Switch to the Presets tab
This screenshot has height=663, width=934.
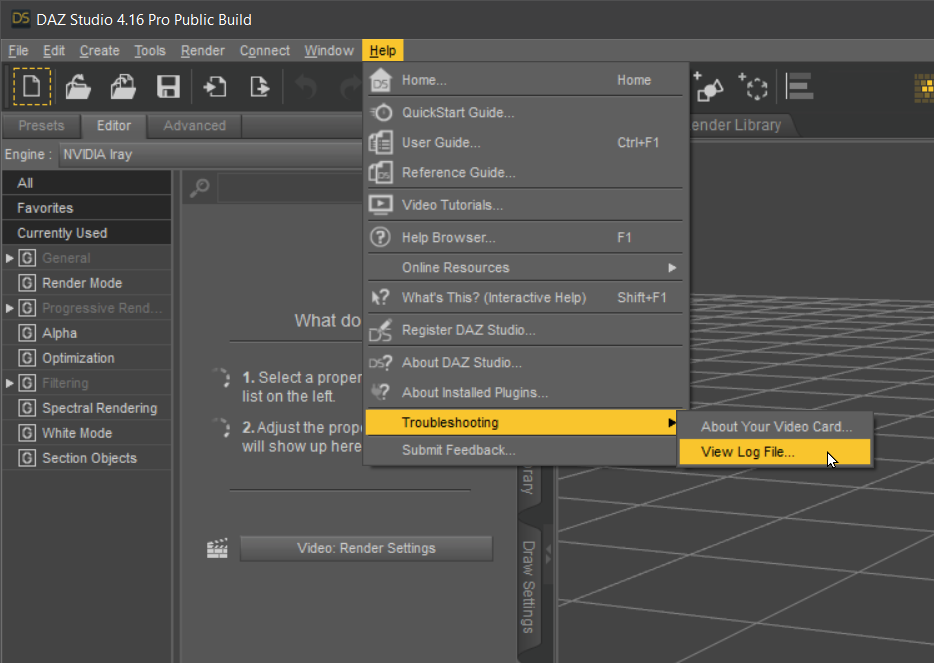pos(41,126)
